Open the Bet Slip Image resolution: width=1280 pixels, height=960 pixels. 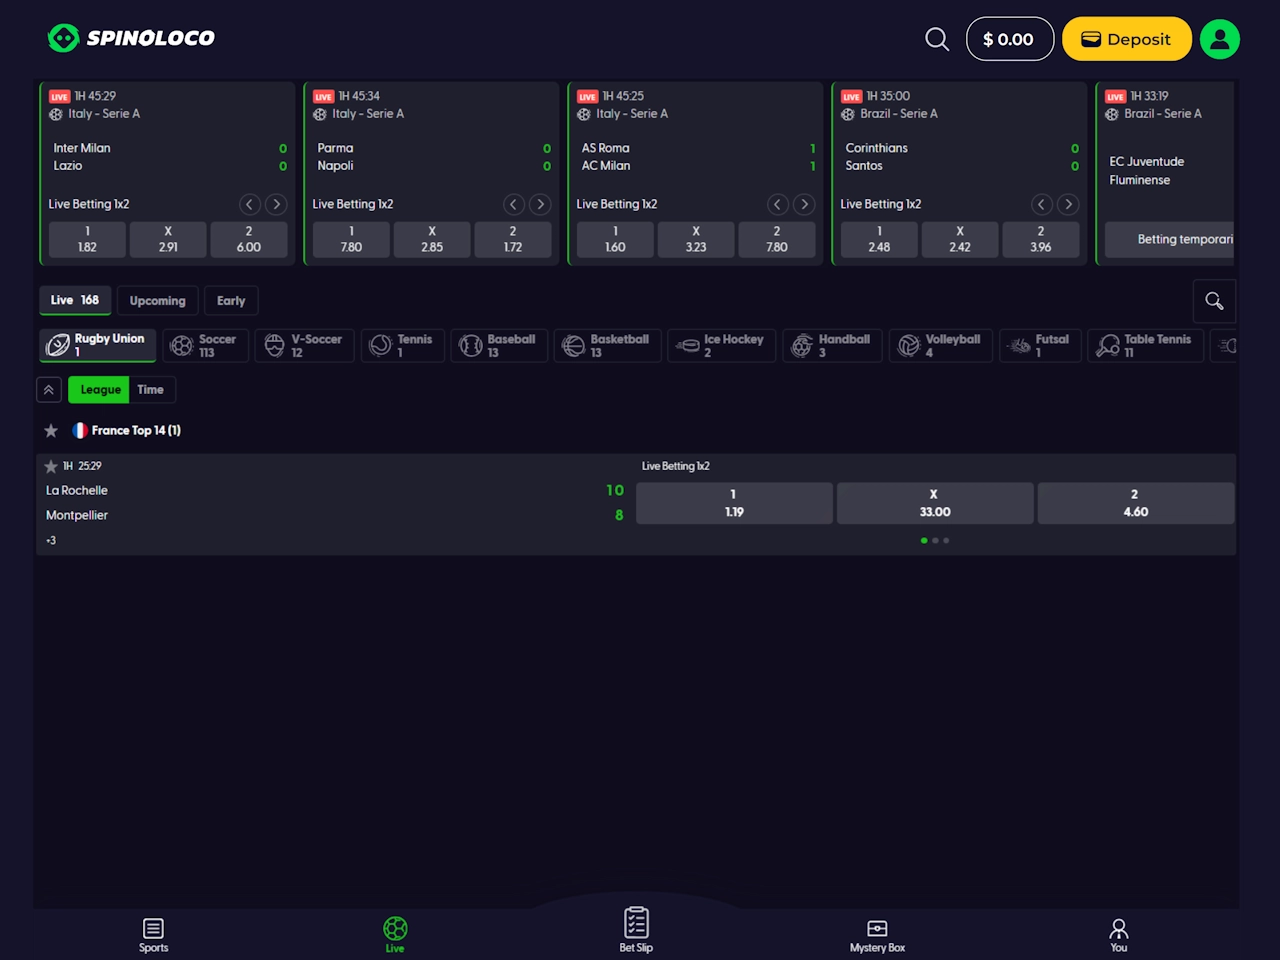click(636, 930)
